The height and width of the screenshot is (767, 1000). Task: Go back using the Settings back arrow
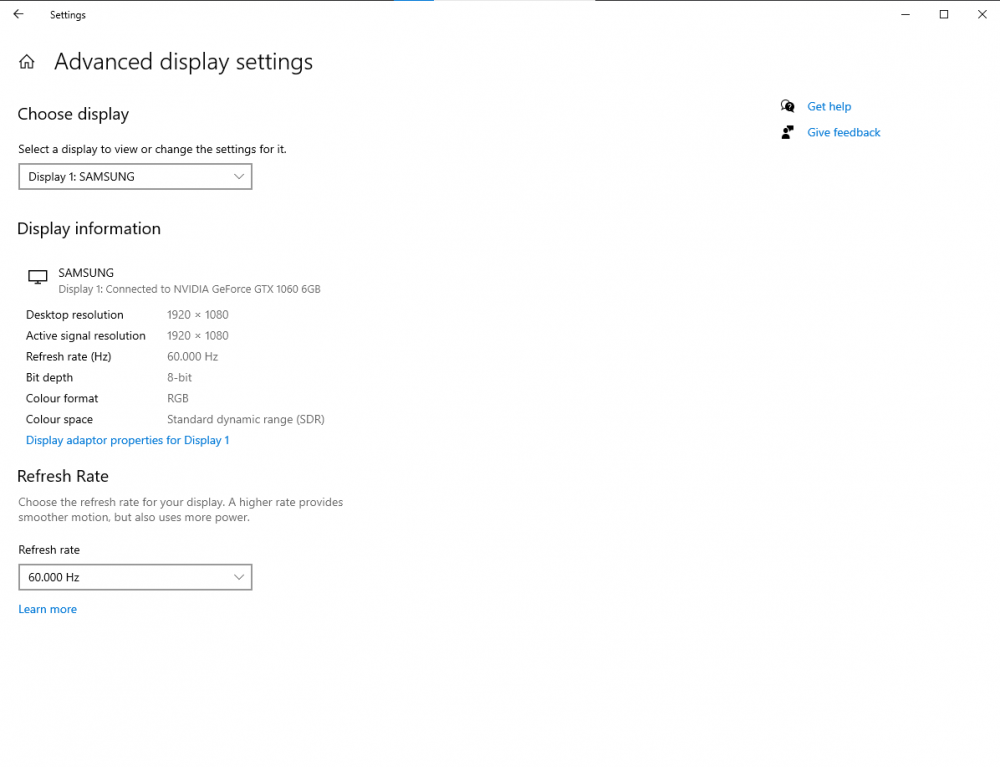pyautogui.click(x=18, y=14)
